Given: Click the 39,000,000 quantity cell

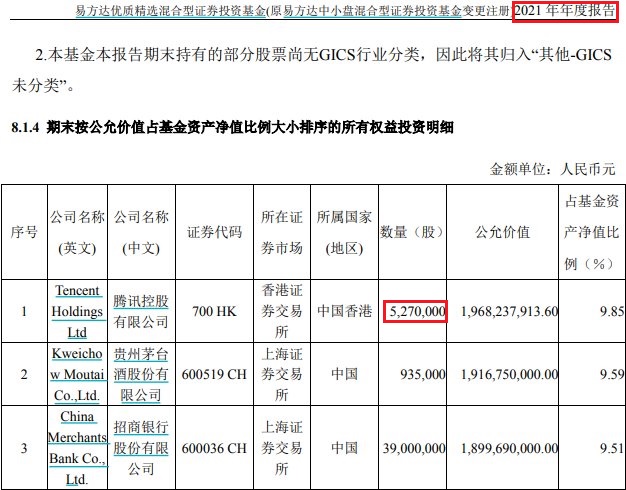Looking at the screenshot, I should click(415, 448).
